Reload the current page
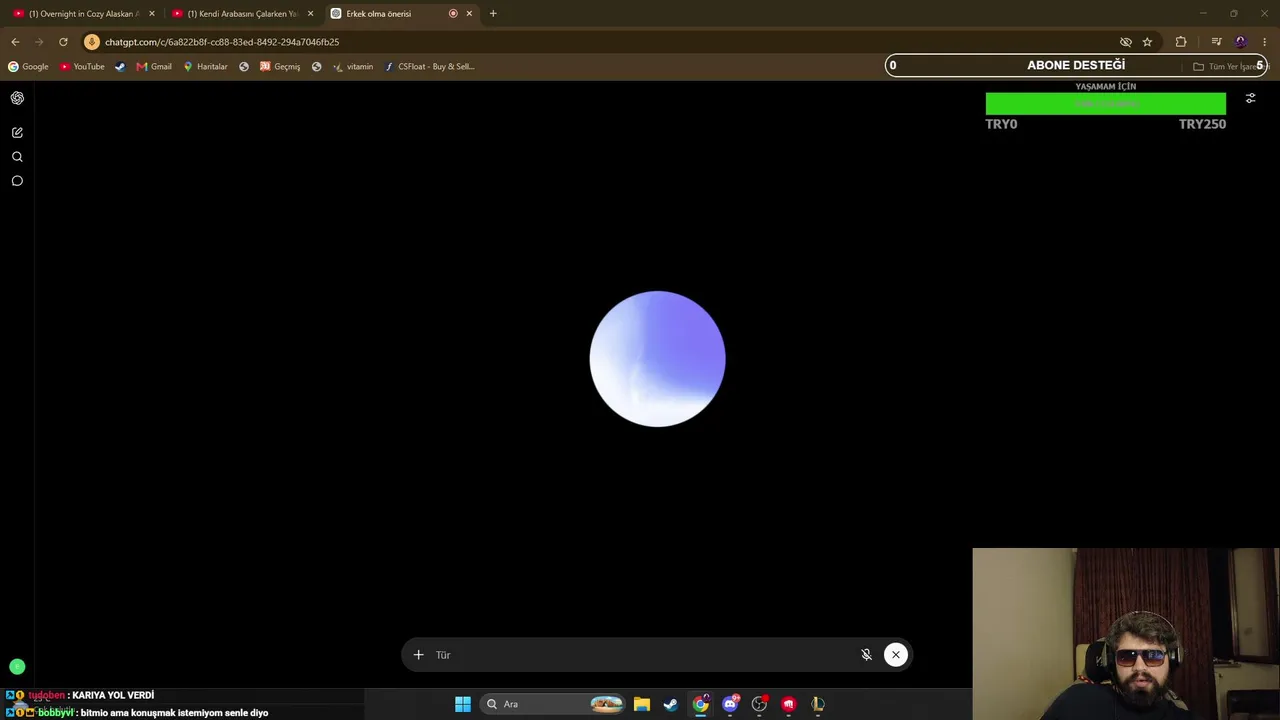The width and height of the screenshot is (1280, 720). (63, 42)
